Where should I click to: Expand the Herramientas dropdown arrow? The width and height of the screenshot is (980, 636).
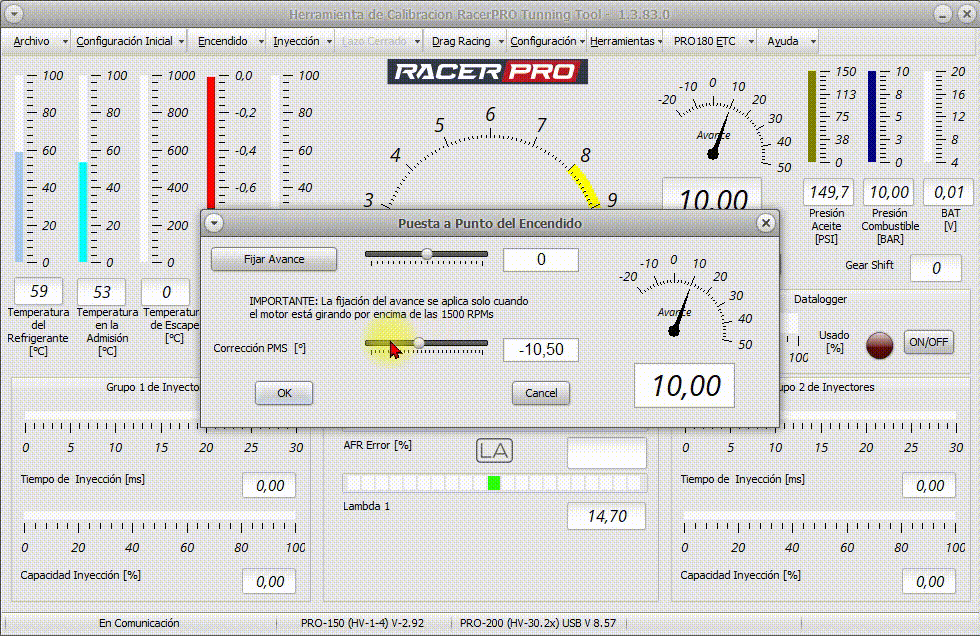click(660, 42)
